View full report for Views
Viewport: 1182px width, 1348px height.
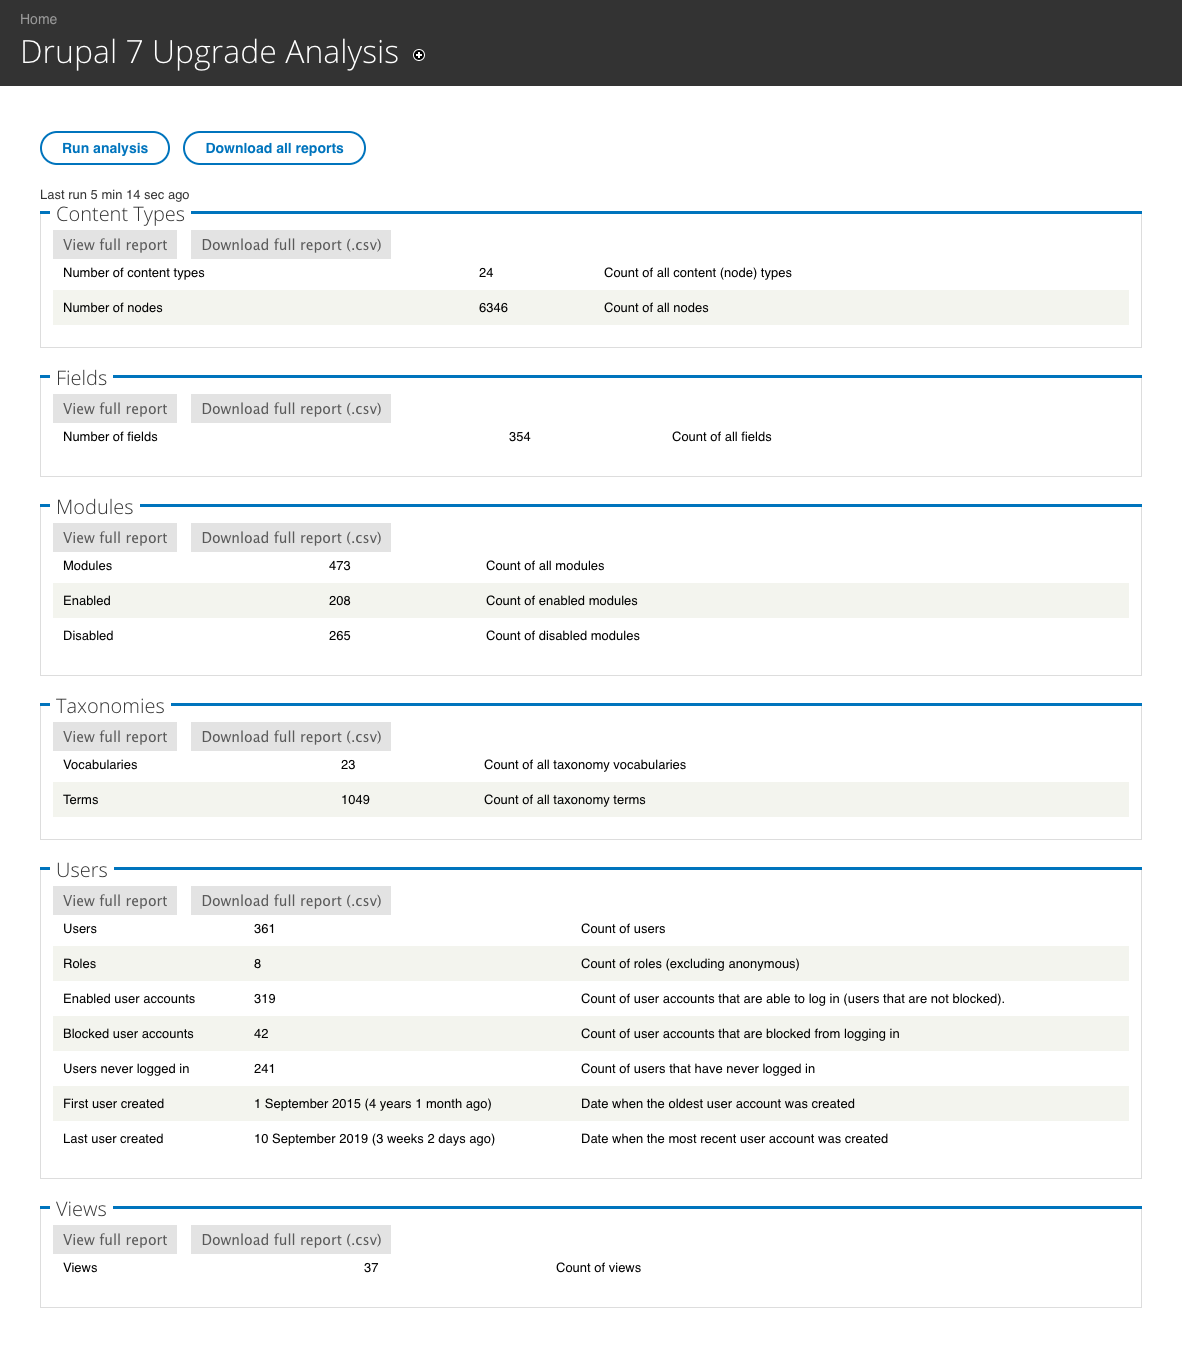click(114, 1239)
